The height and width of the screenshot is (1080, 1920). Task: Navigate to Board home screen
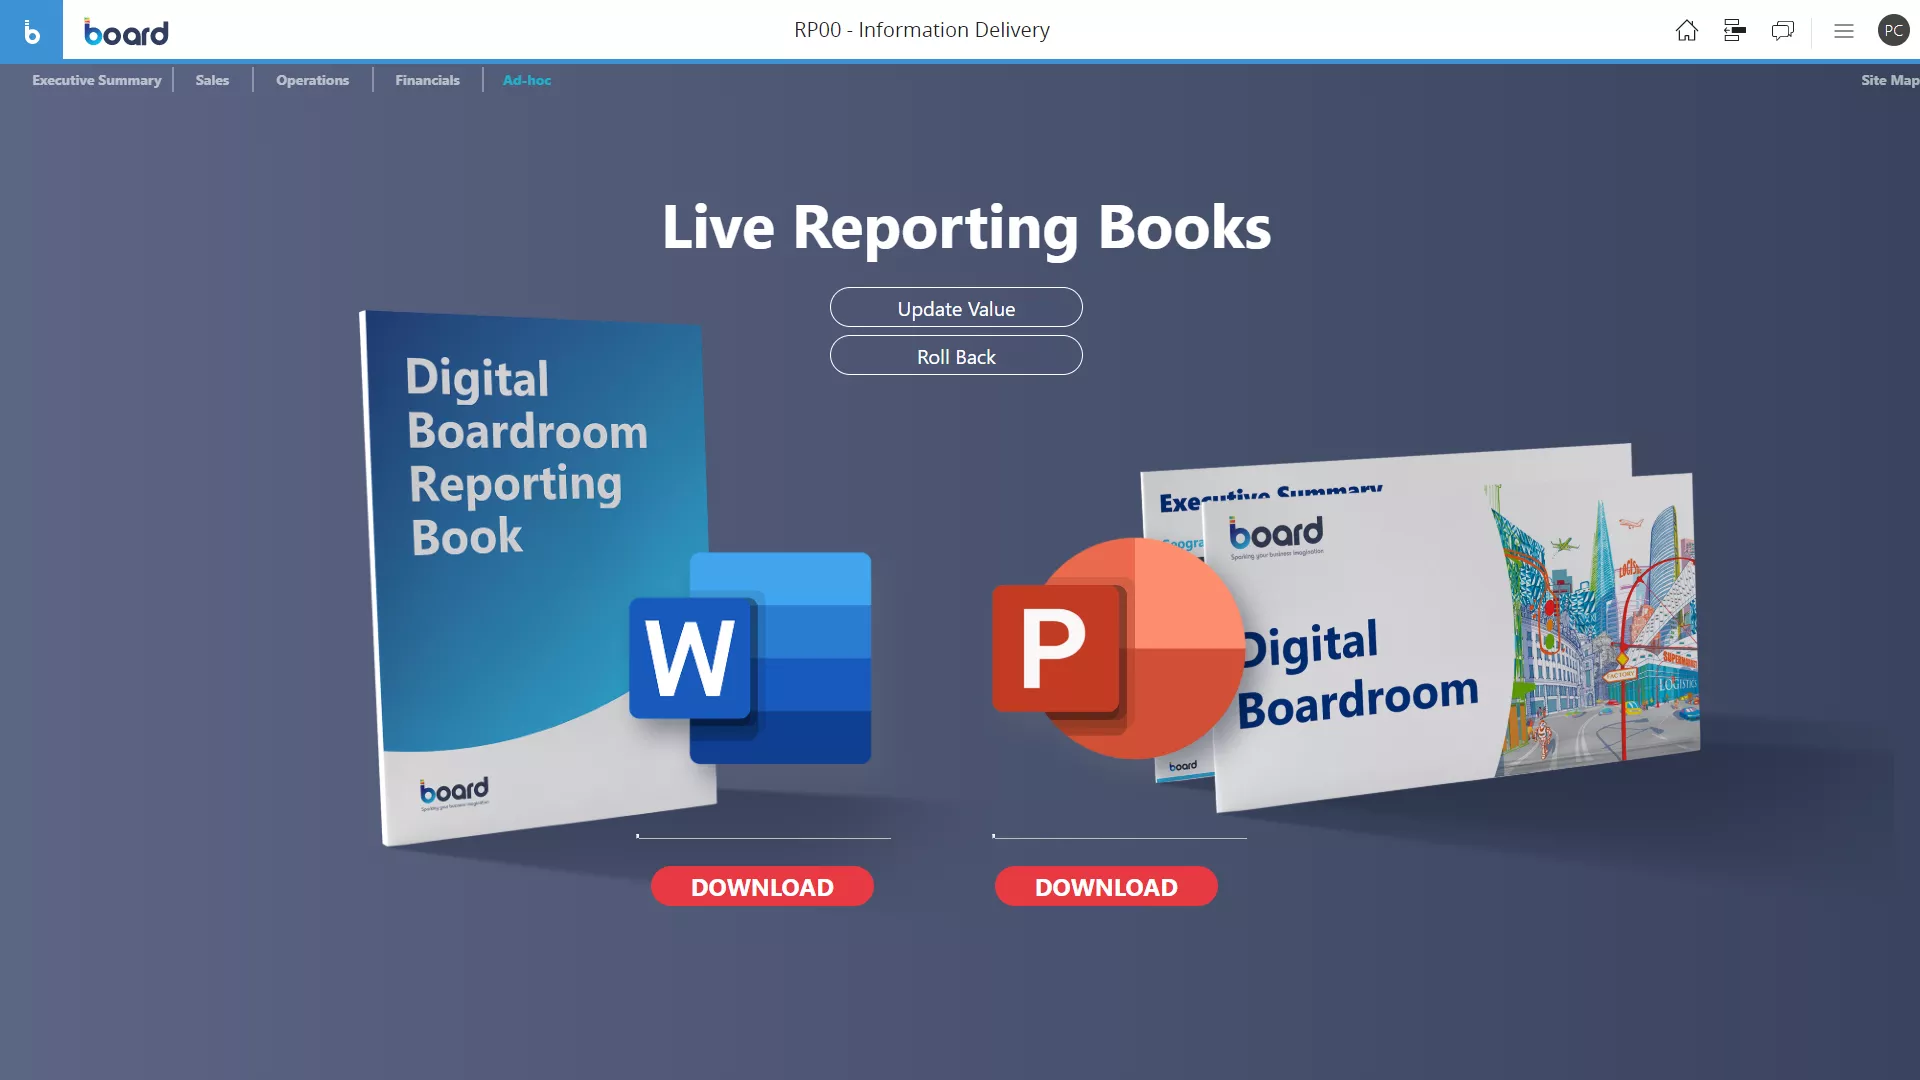(1687, 29)
